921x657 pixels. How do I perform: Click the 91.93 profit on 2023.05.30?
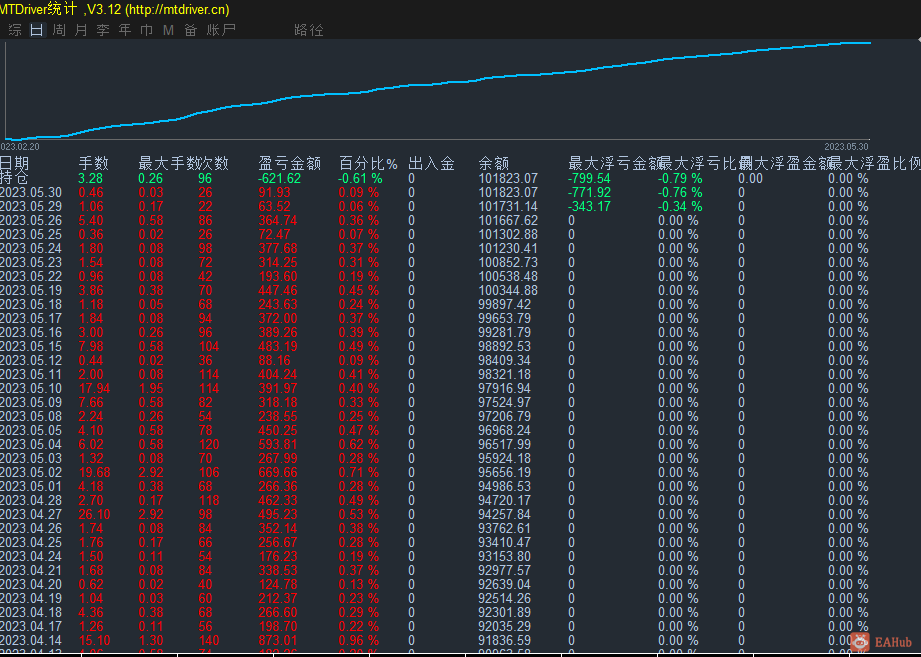click(274, 193)
